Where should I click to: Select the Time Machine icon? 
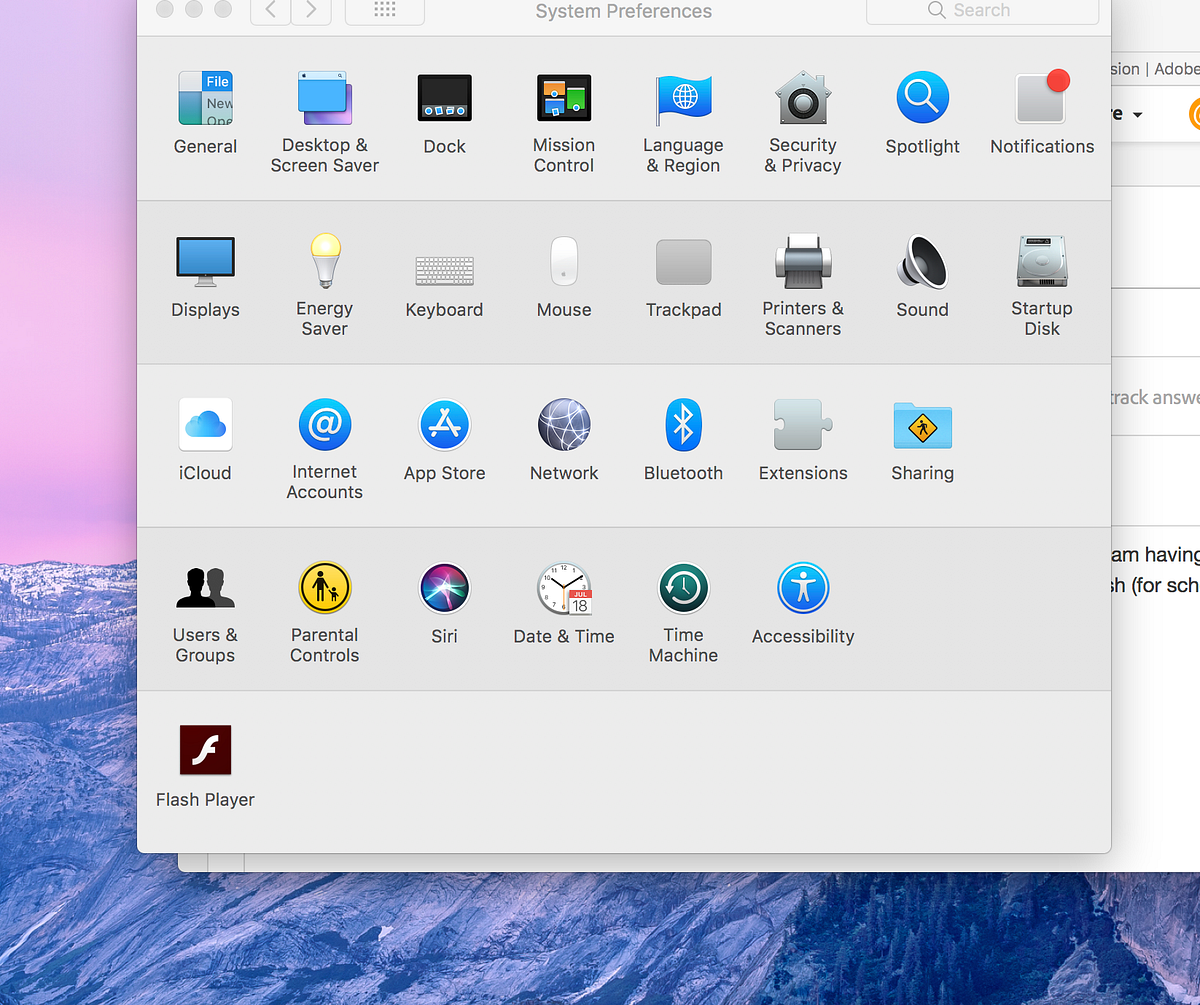tap(683, 588)
